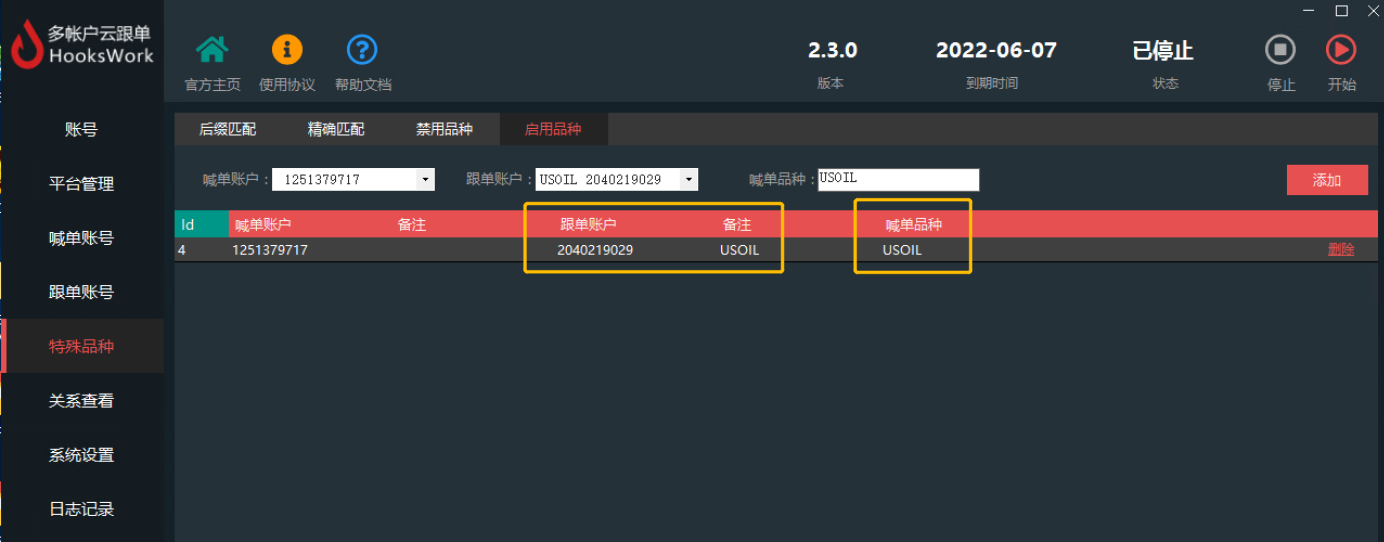
Task: Minimize the application window
Action: coord(1310,11)
